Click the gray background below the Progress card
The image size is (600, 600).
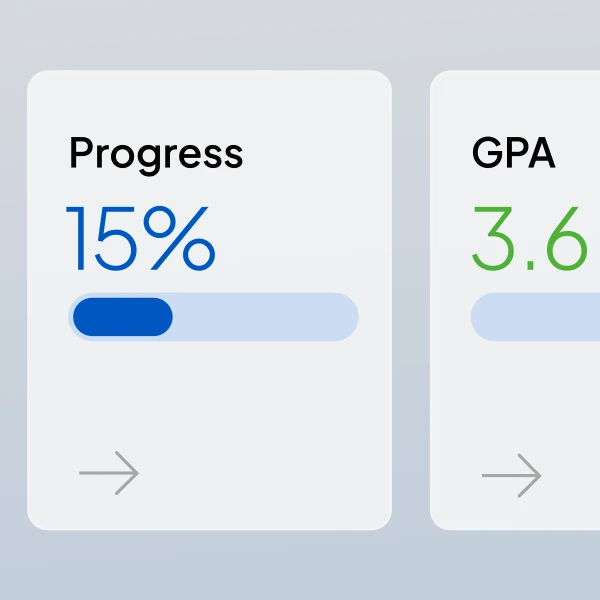coord(209,565)
